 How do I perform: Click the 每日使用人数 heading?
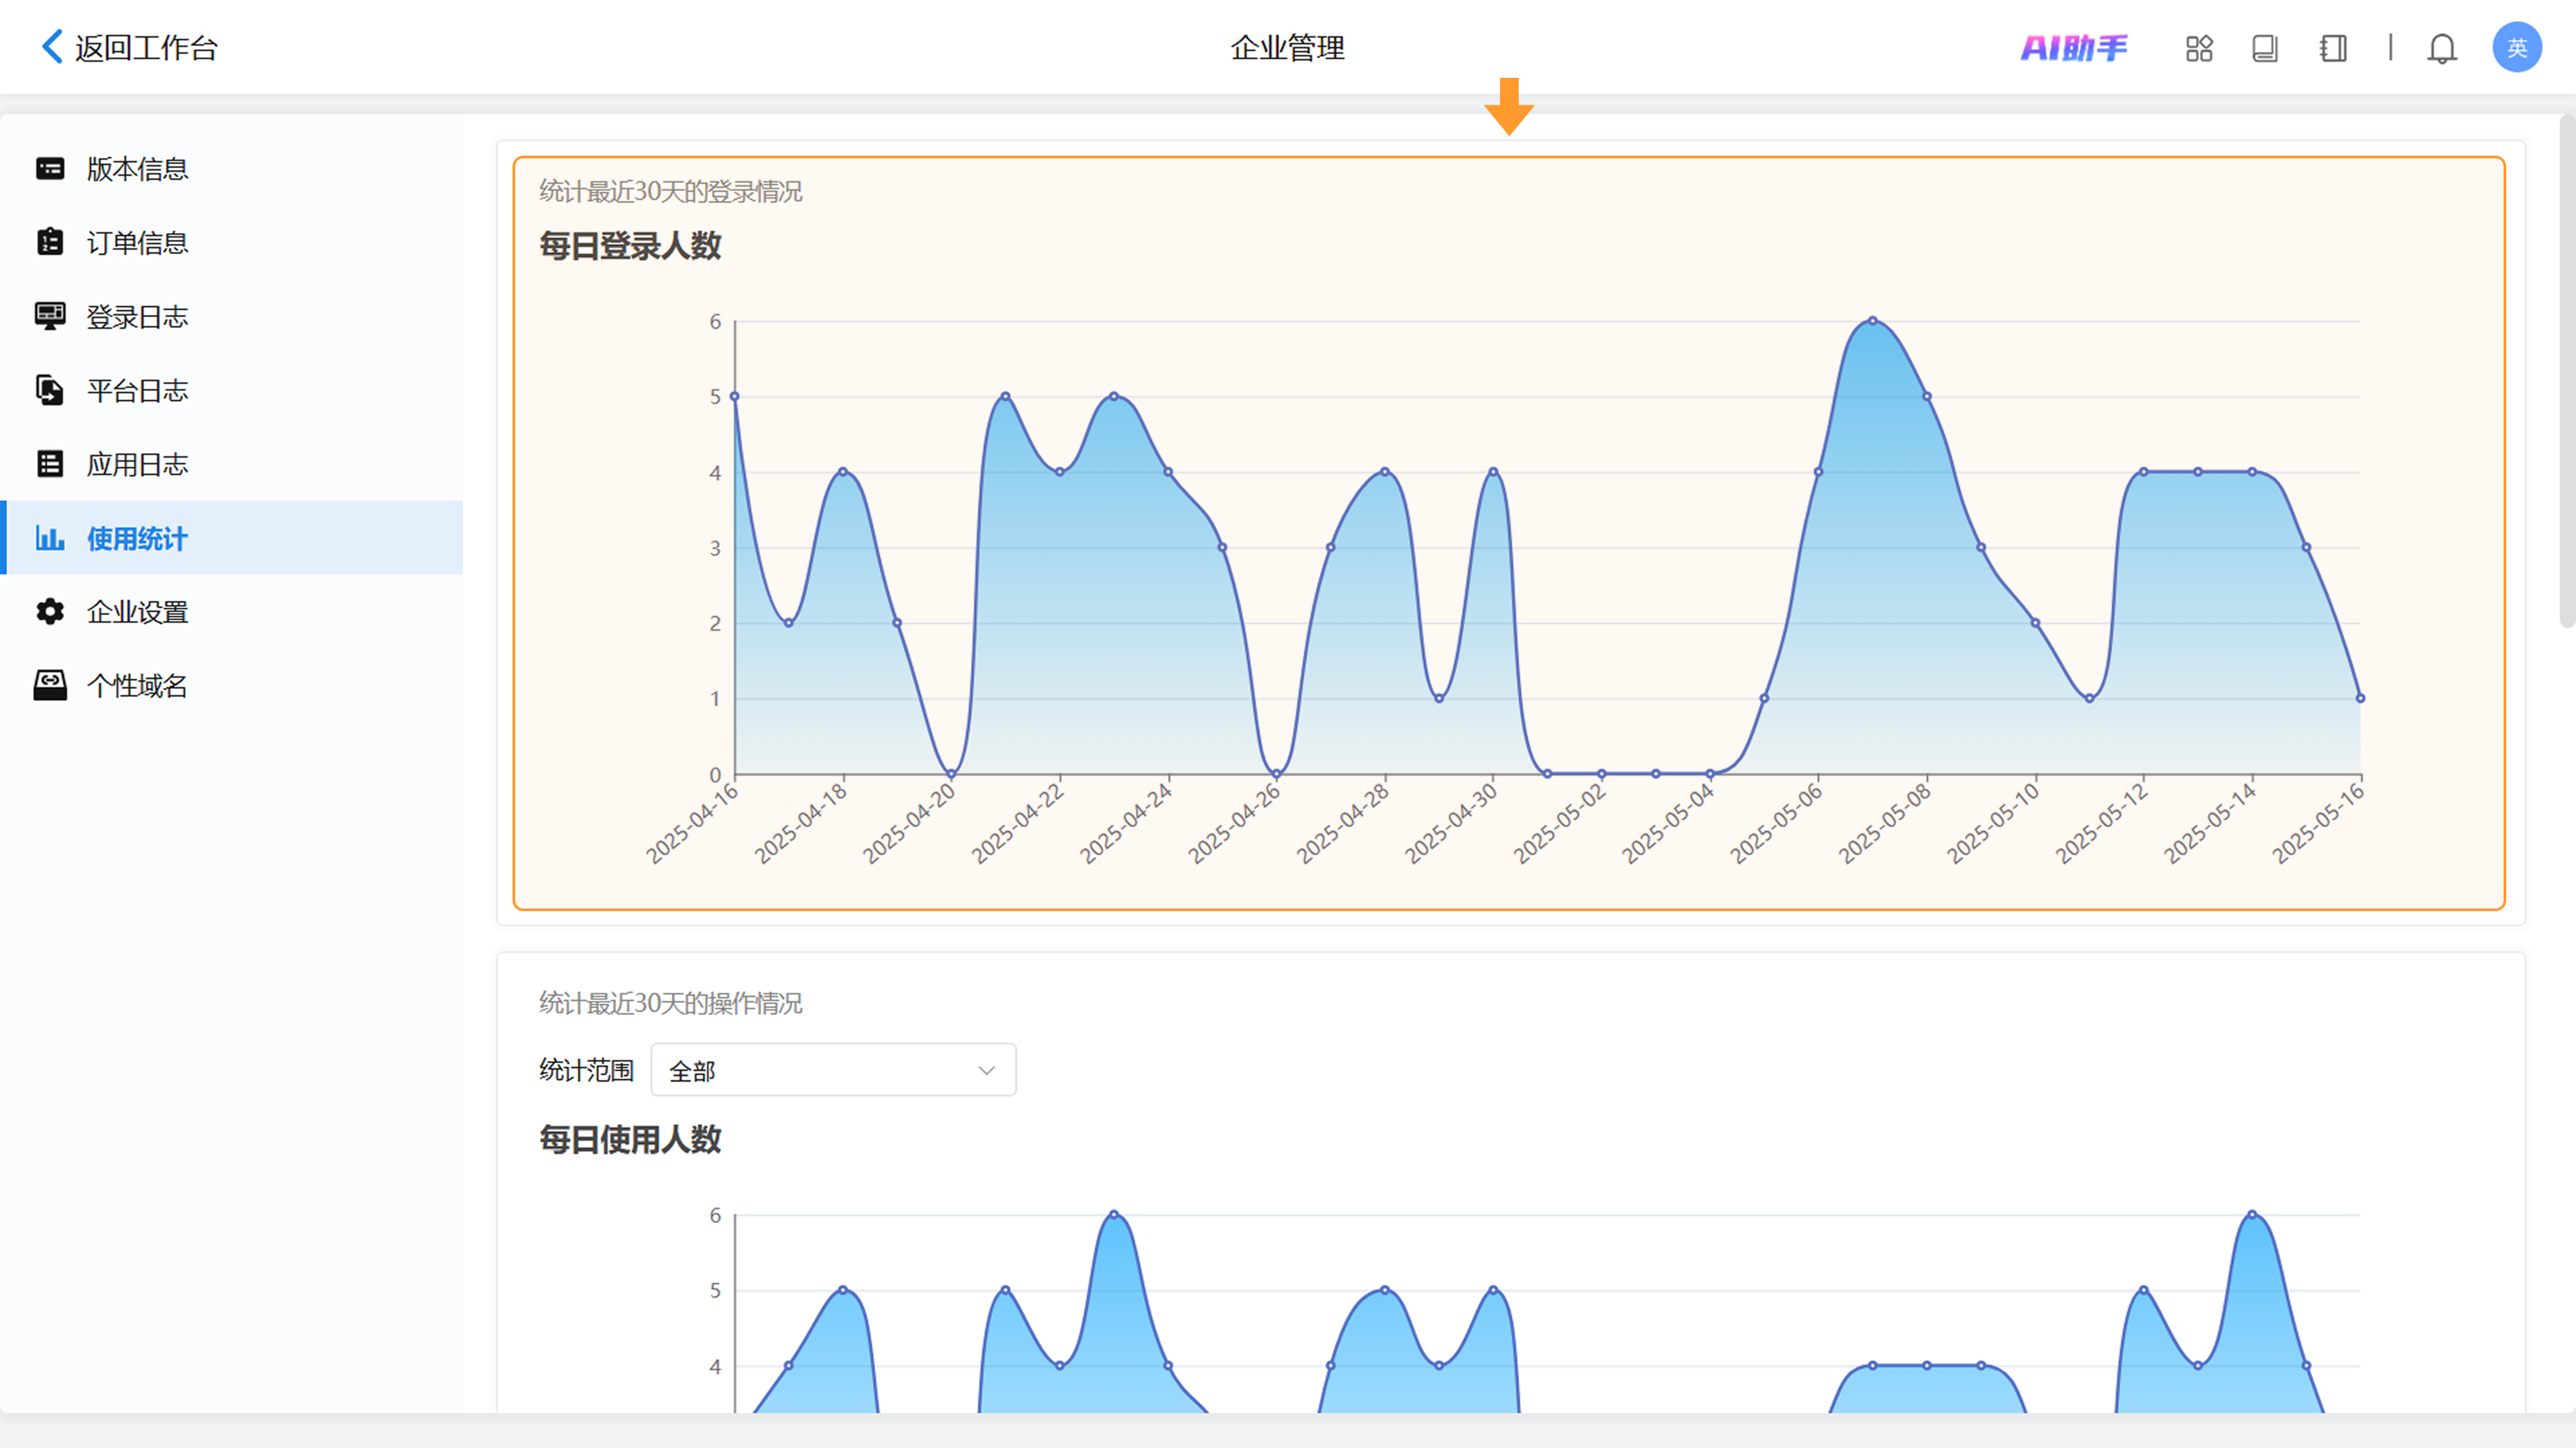[630, 1139]
